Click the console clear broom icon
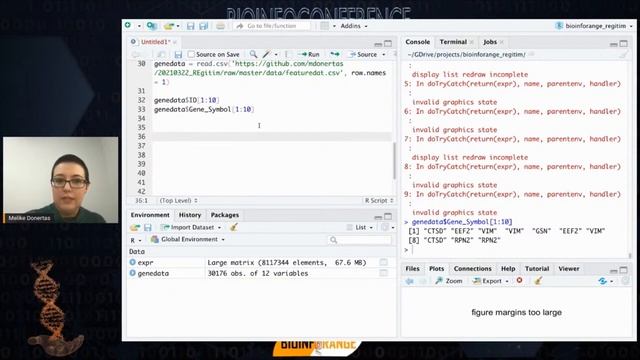 tap(624, 54)
